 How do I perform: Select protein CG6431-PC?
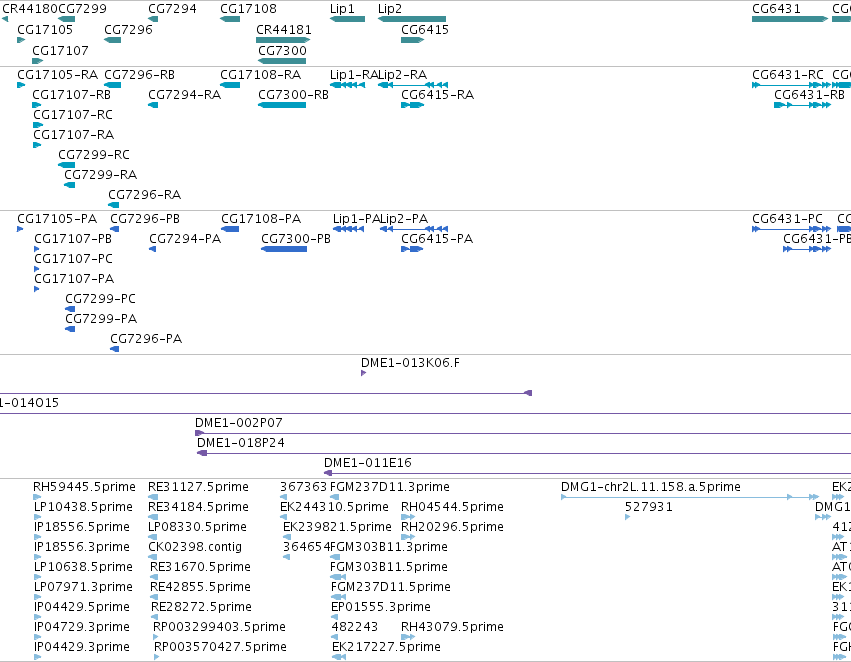791,229
